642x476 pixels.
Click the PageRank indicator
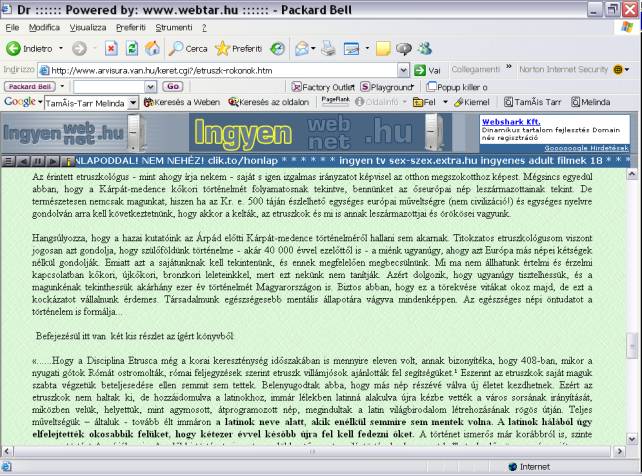pos(335,101)
